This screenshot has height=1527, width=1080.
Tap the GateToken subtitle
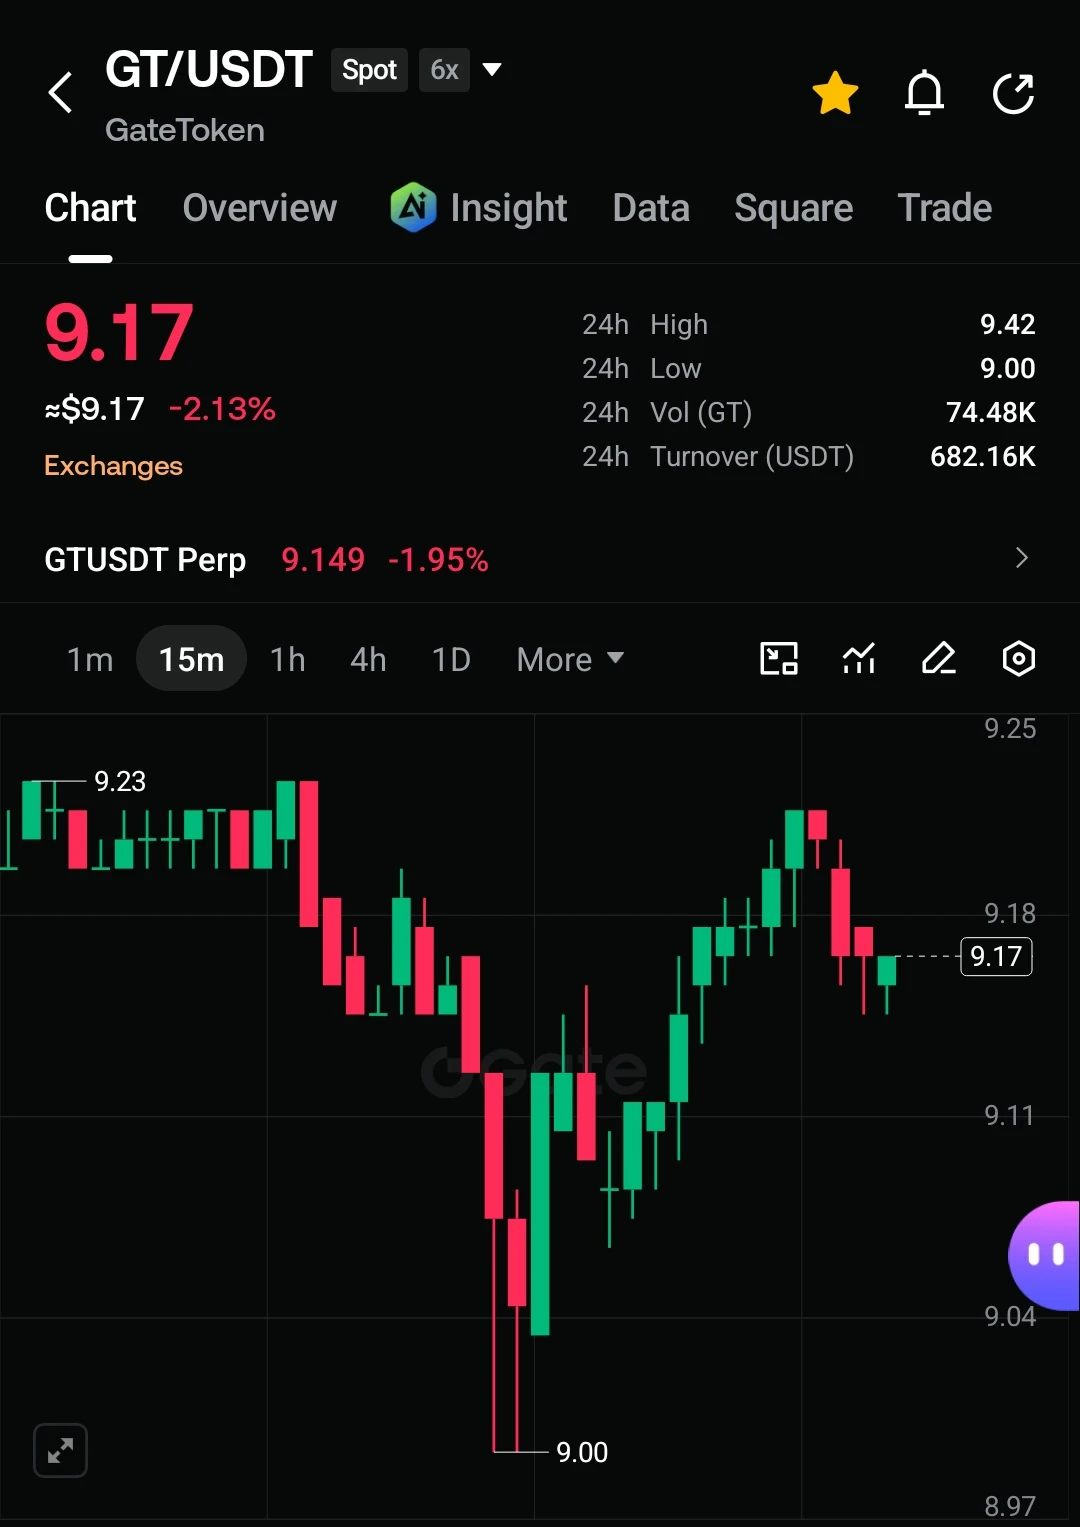[x=185, y=130]
